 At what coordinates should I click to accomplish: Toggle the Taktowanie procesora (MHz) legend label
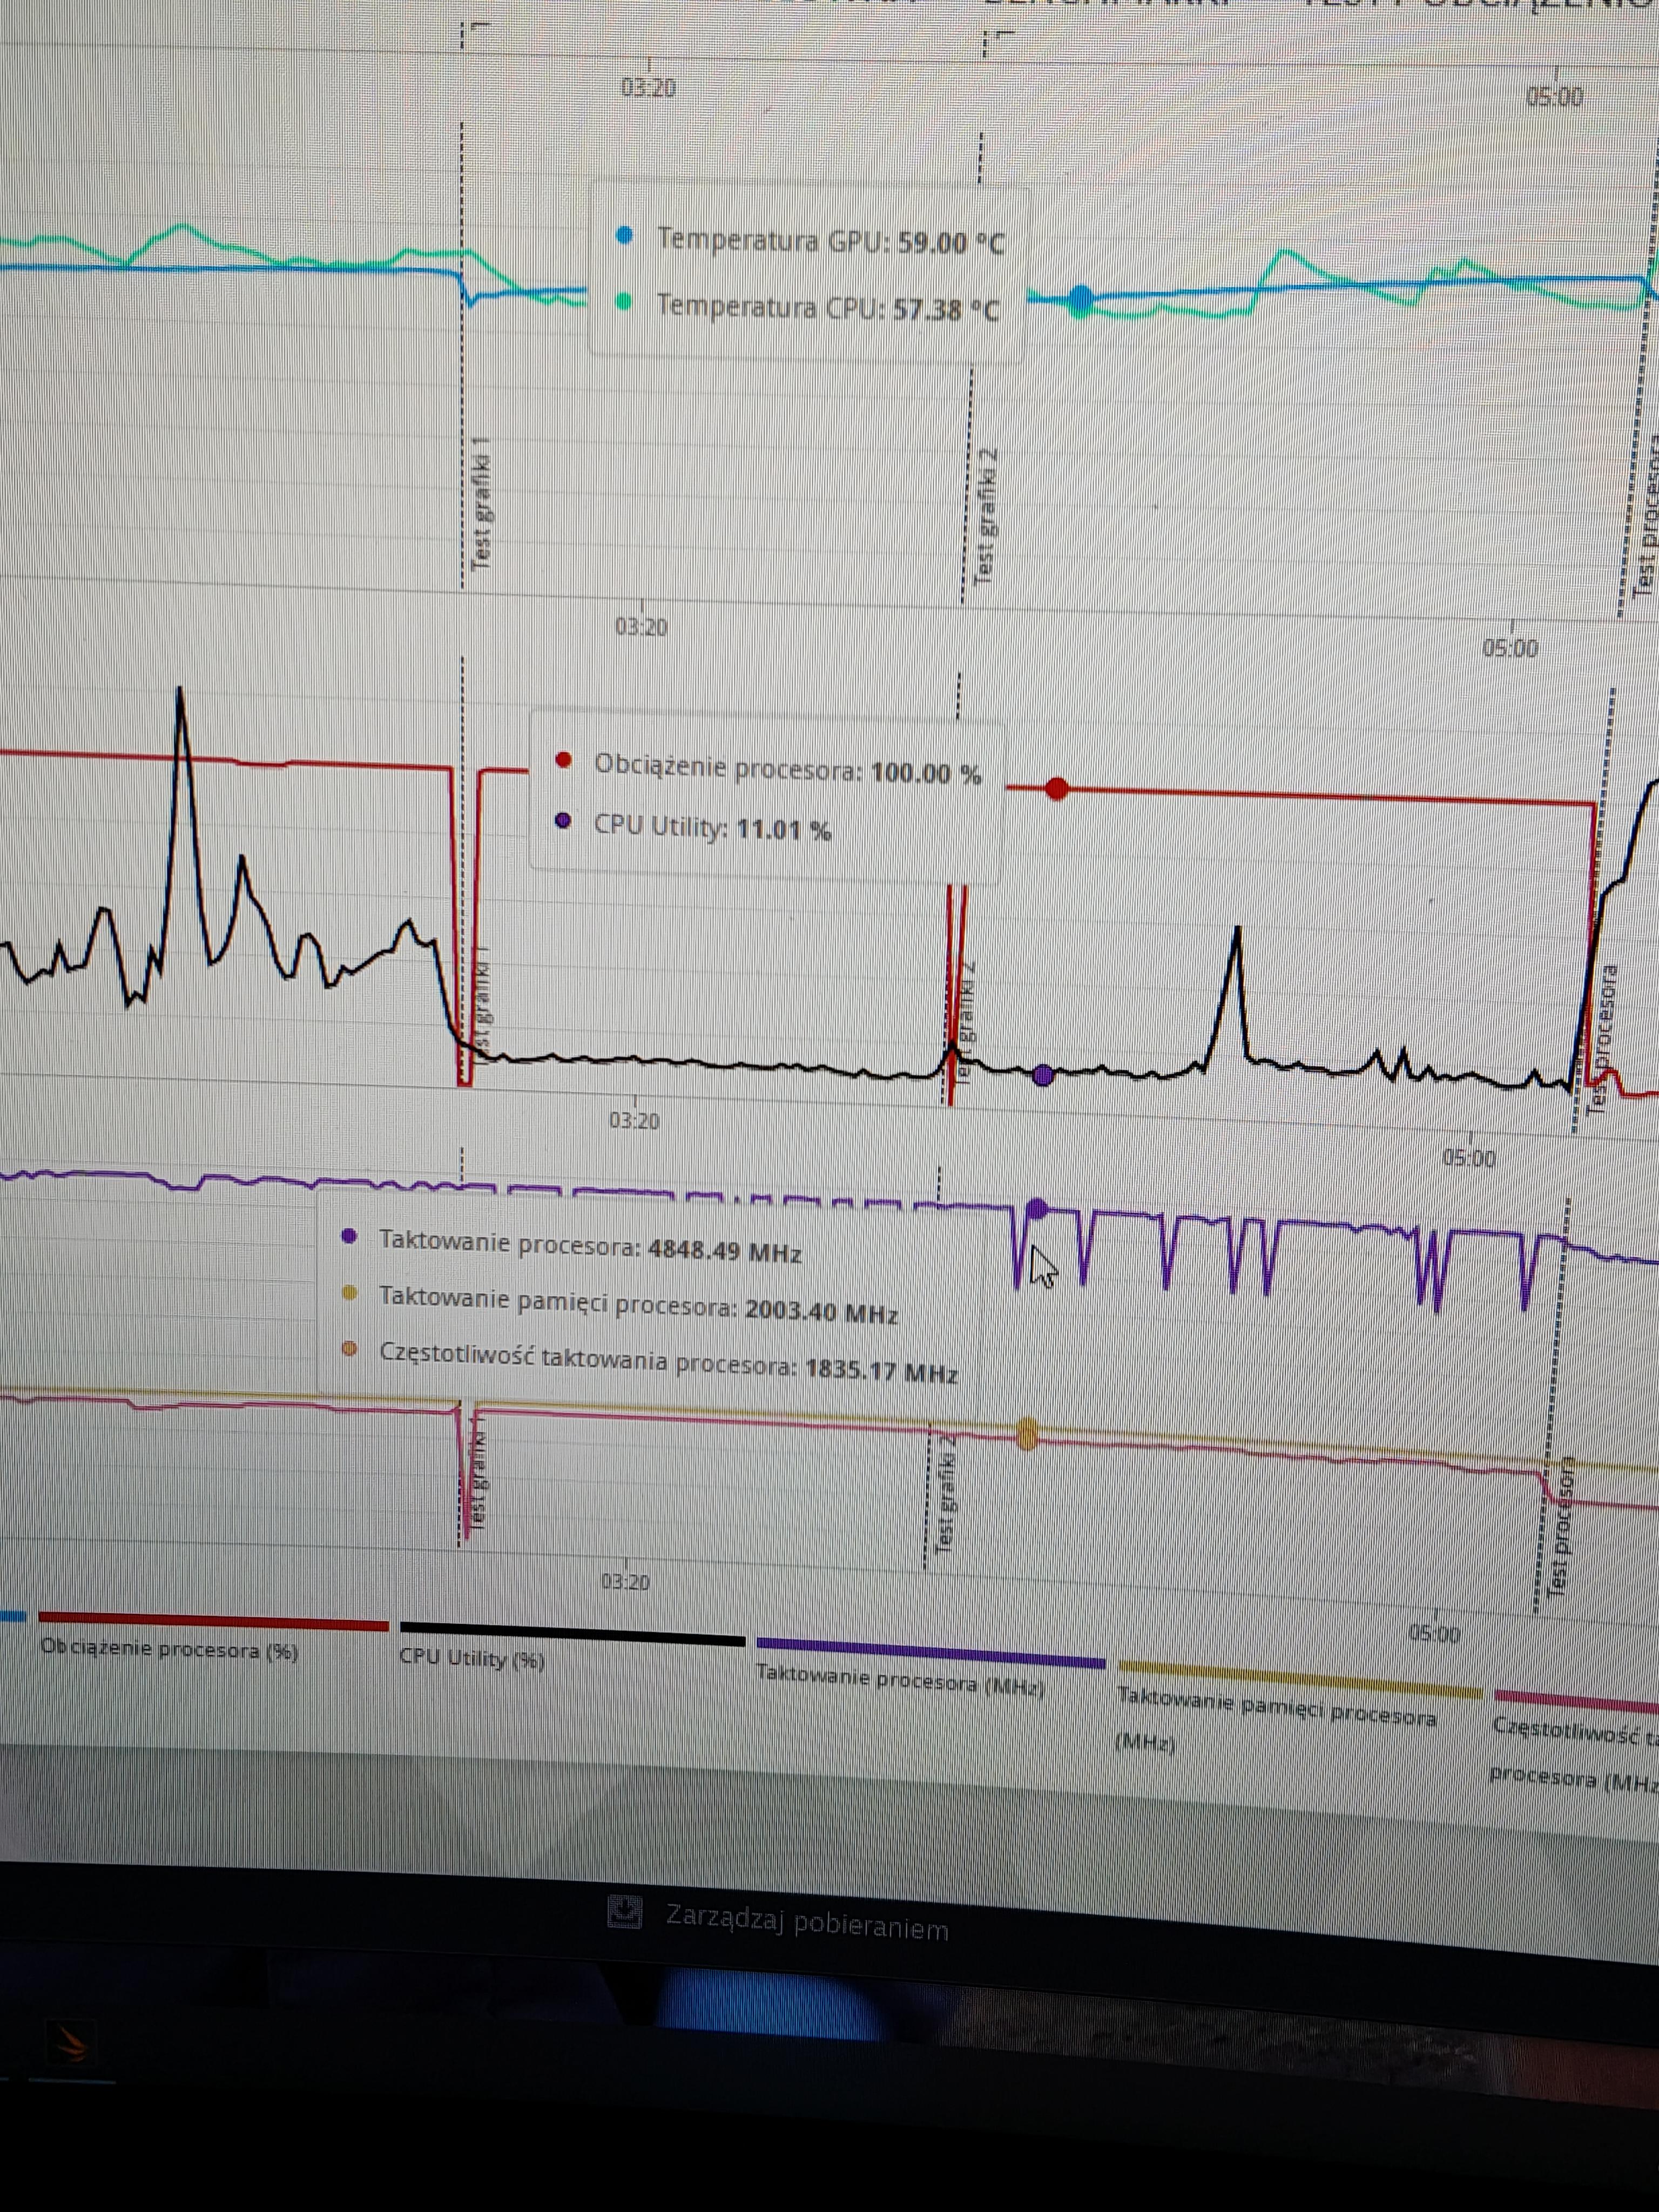pyautogui.click(x=899, y=1681)
